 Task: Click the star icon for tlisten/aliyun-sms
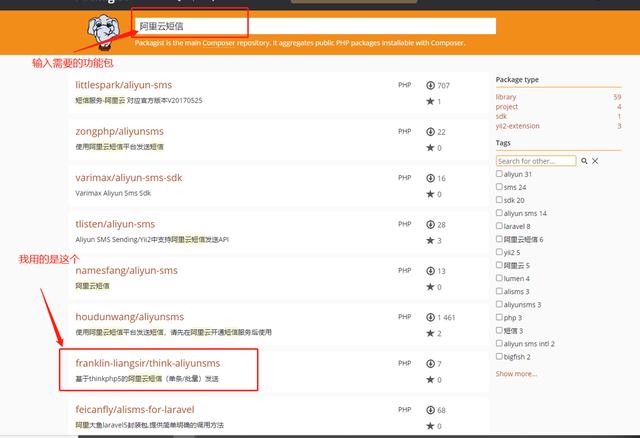point(430,240)
